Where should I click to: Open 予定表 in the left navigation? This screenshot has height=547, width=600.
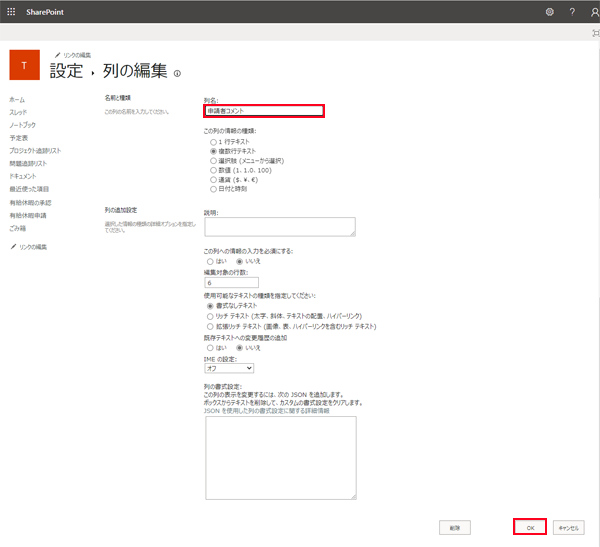pos(19,138)
